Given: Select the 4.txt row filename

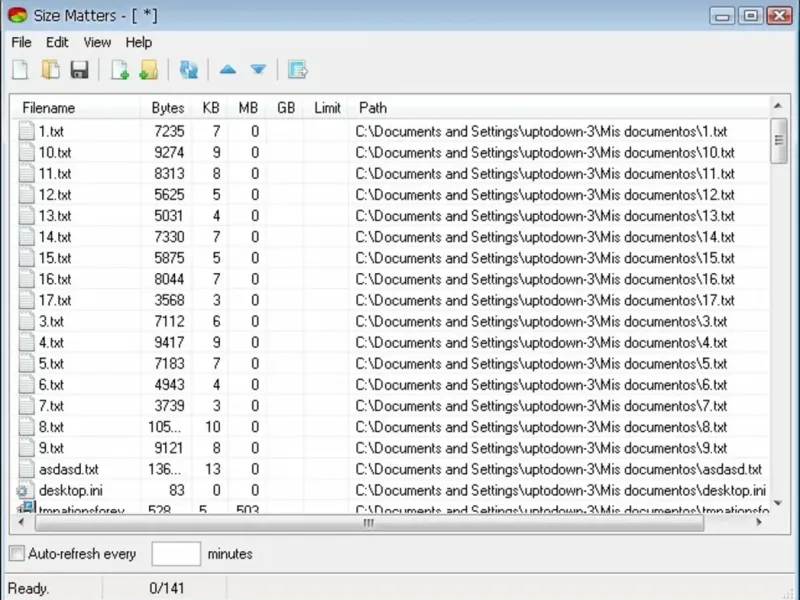Looking at the screenshot, I should tap(51, 343).
